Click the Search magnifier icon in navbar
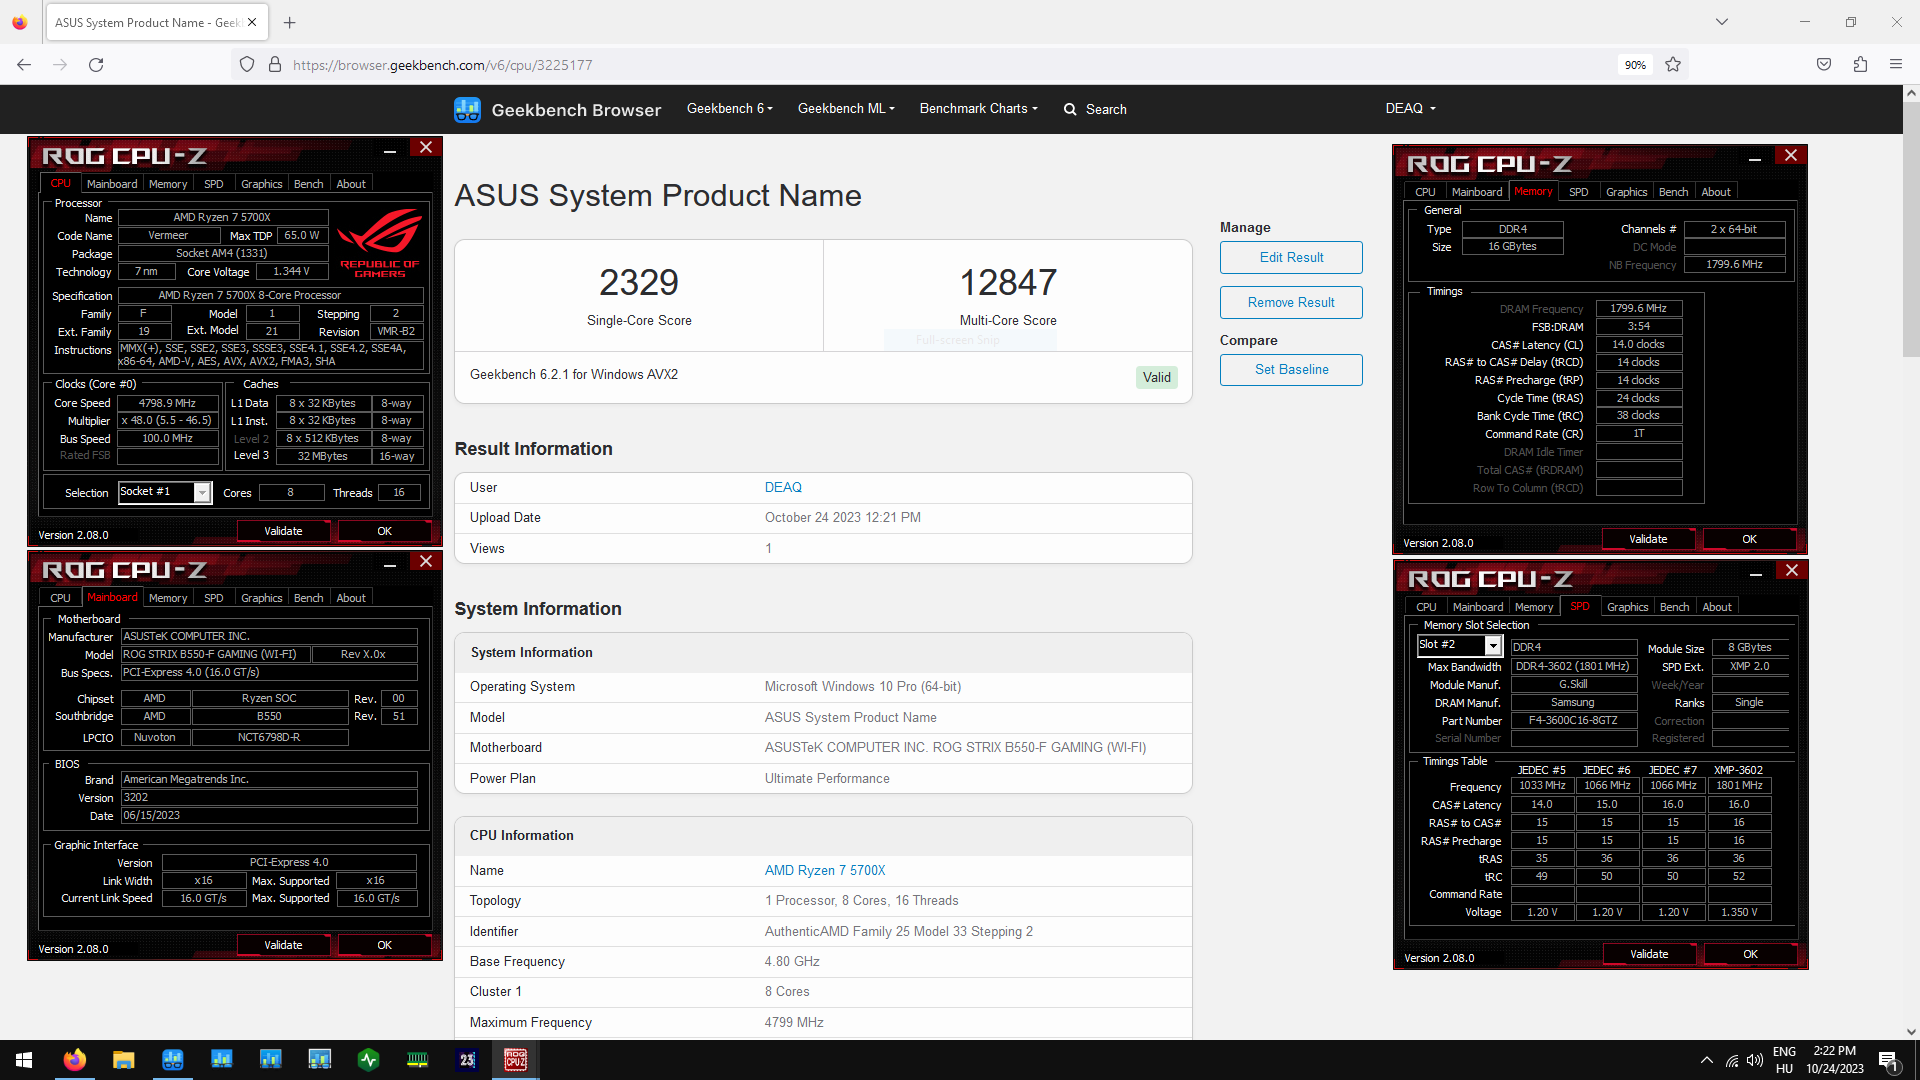Viewport: 1920px width, 1080px height. (1070, 110)
